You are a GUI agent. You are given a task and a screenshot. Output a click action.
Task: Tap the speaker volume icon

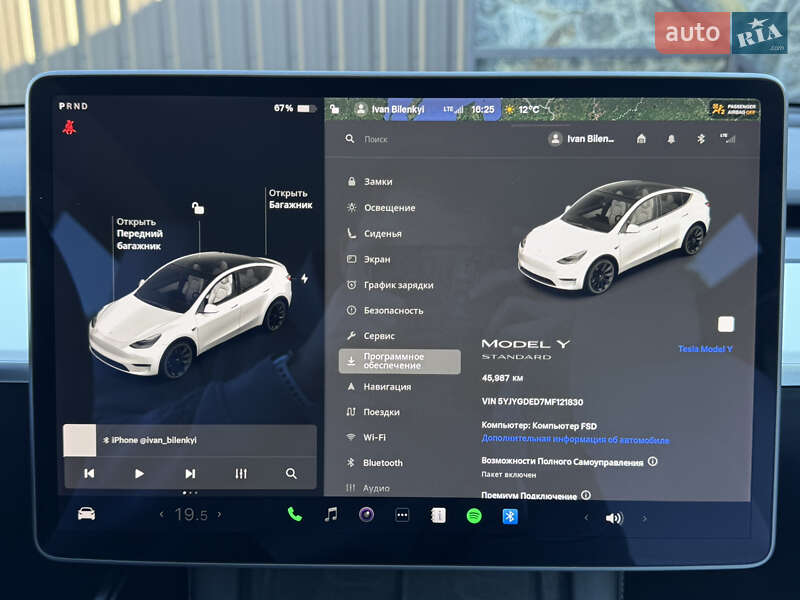(614, 518)
